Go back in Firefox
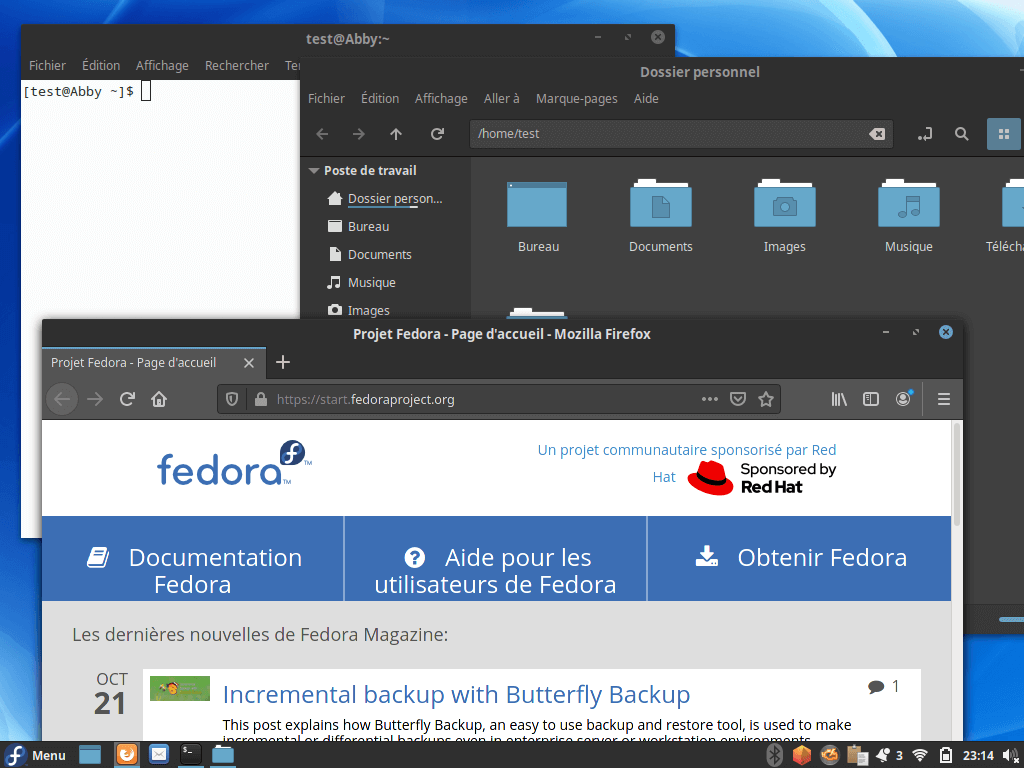Viewport: 1024px width, 768px height. tap(62, 399)
